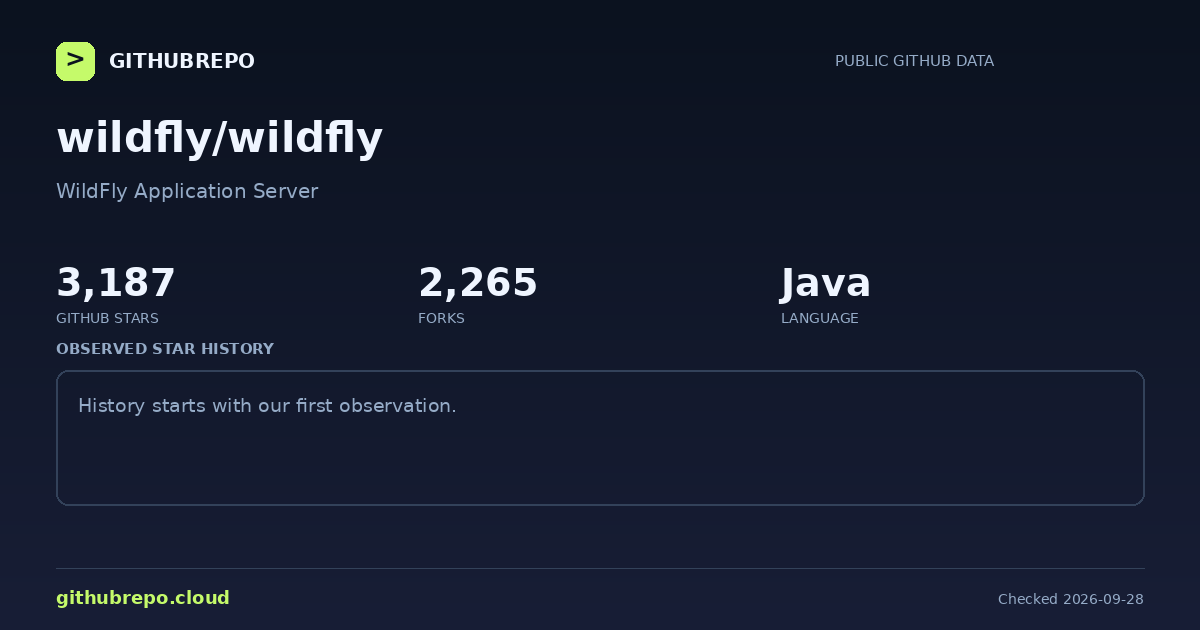
Task: Click the footer divider line
Action: [600, 569]
